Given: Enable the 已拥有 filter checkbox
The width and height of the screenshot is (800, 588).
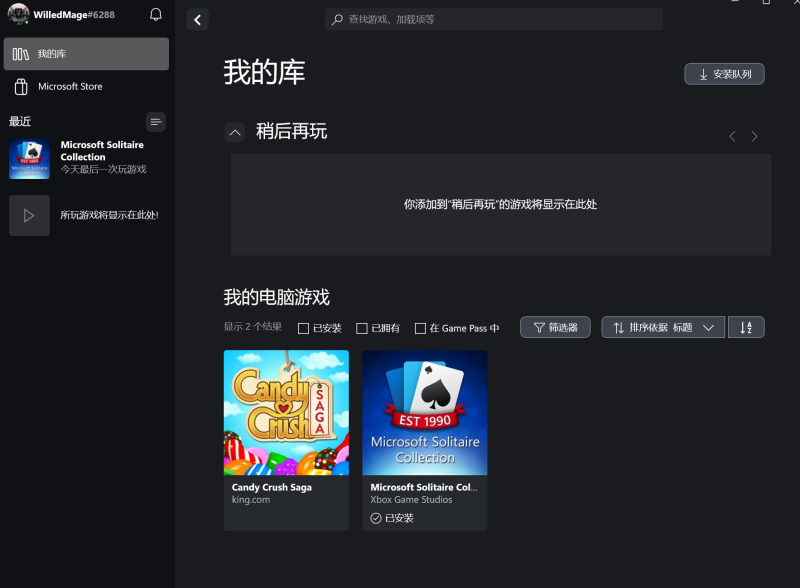Looking at the screenshot, I should click(361, 328).
